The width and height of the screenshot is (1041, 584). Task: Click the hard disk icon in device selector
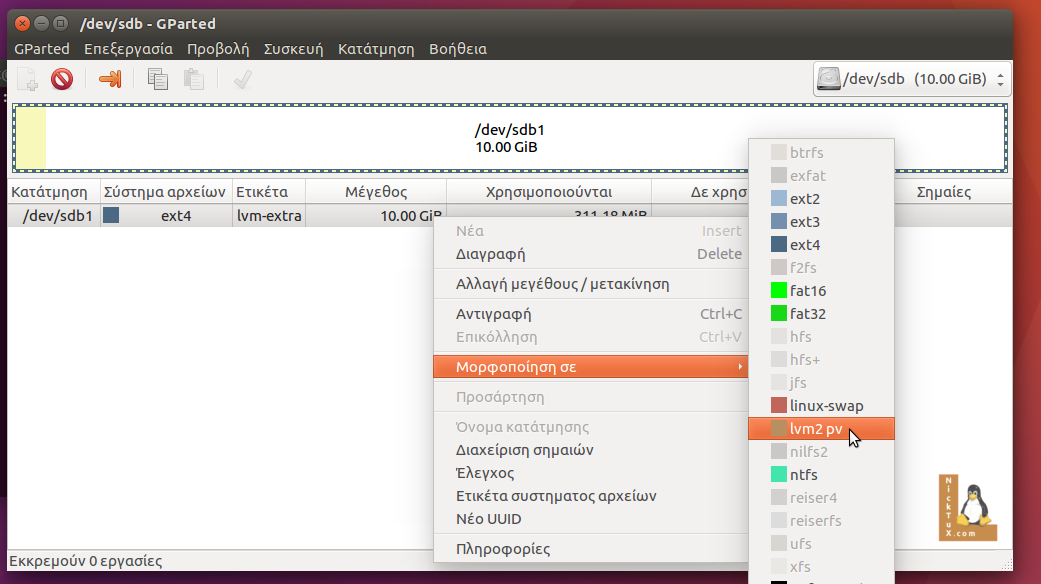829,79
